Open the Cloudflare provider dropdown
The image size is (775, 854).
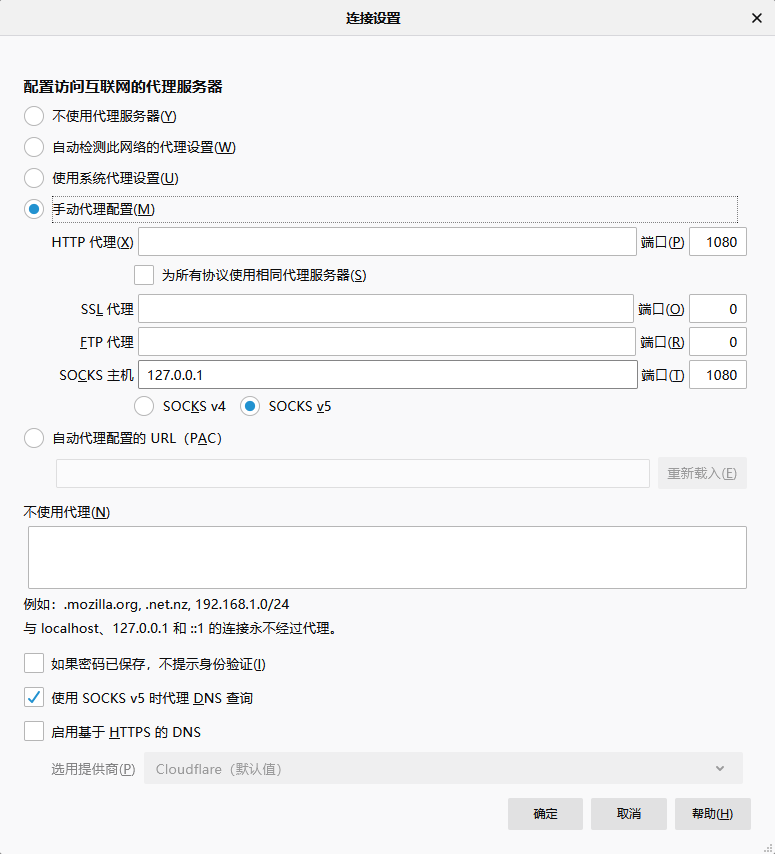pyautogui.click(x=443, y=768)
